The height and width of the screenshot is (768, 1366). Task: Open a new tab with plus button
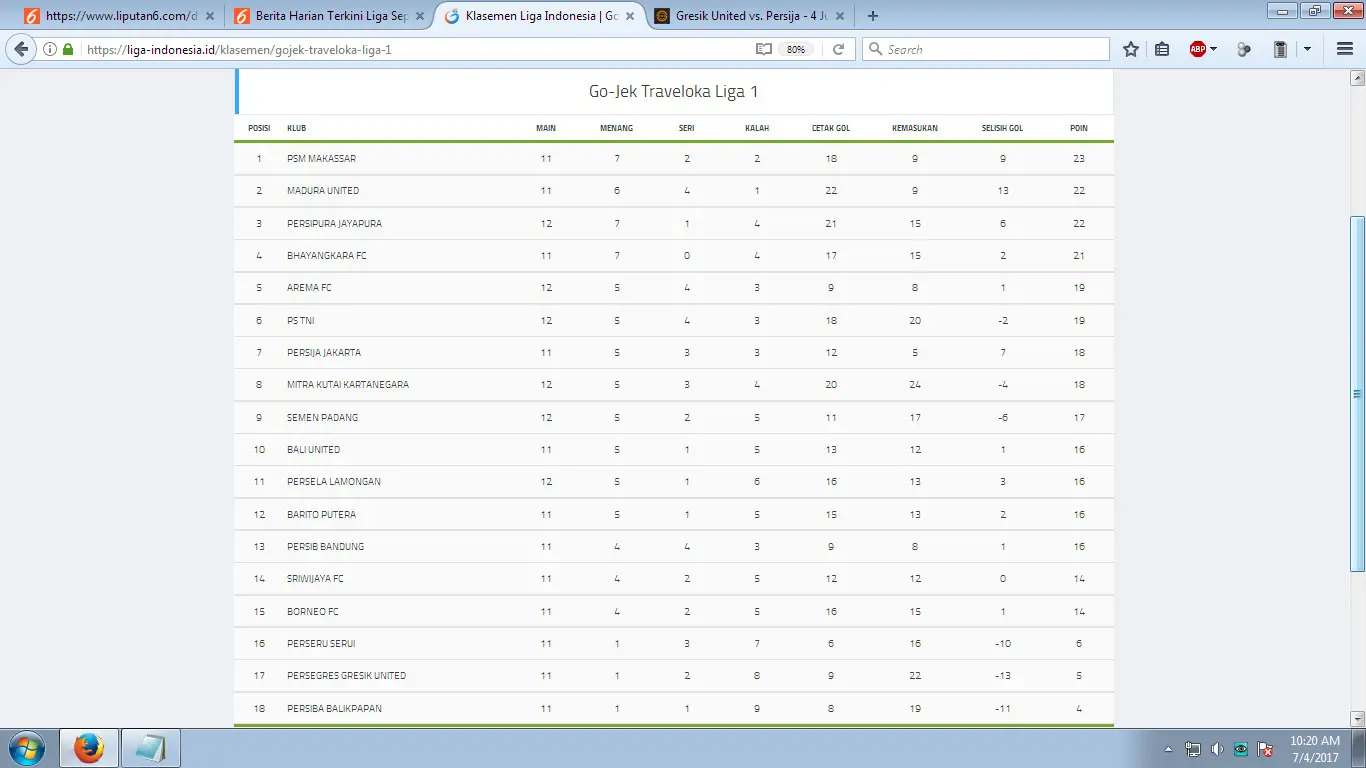tap(873, 16)
